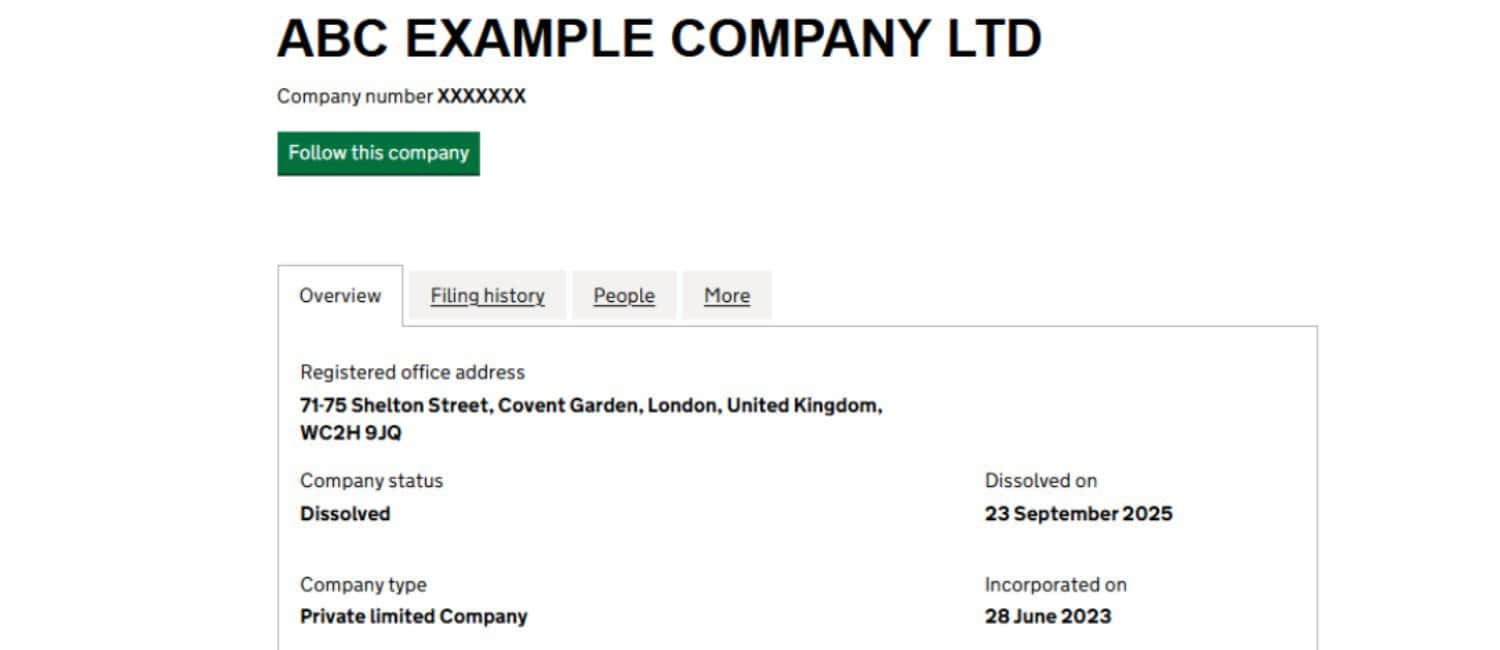Select the Shelton Street address line
Image resolution: width=1500 pixels, height=650 pixels.
(x=591, y=405)
